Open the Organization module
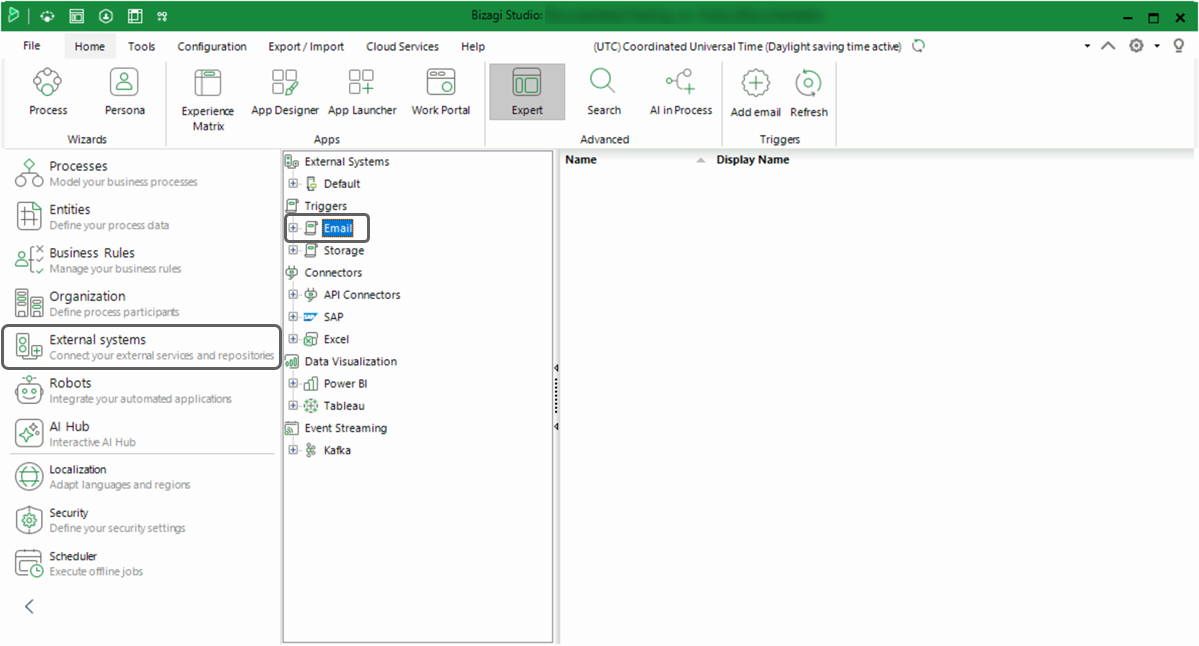1199x646 pixels. 98,304
